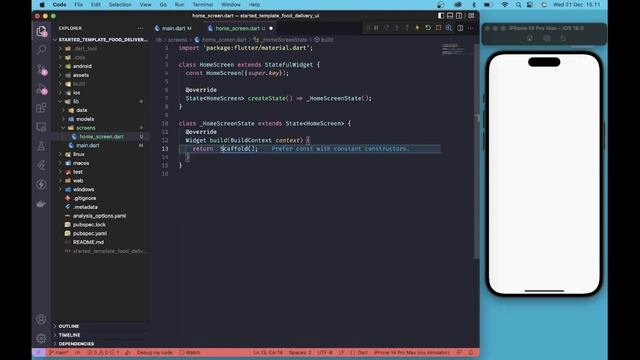Image resolution: width=640 pixels, height=360 pixels.
Task: Expand the DEPENDENCIES section
Action: pyautogui.click(x=101, y=344)
